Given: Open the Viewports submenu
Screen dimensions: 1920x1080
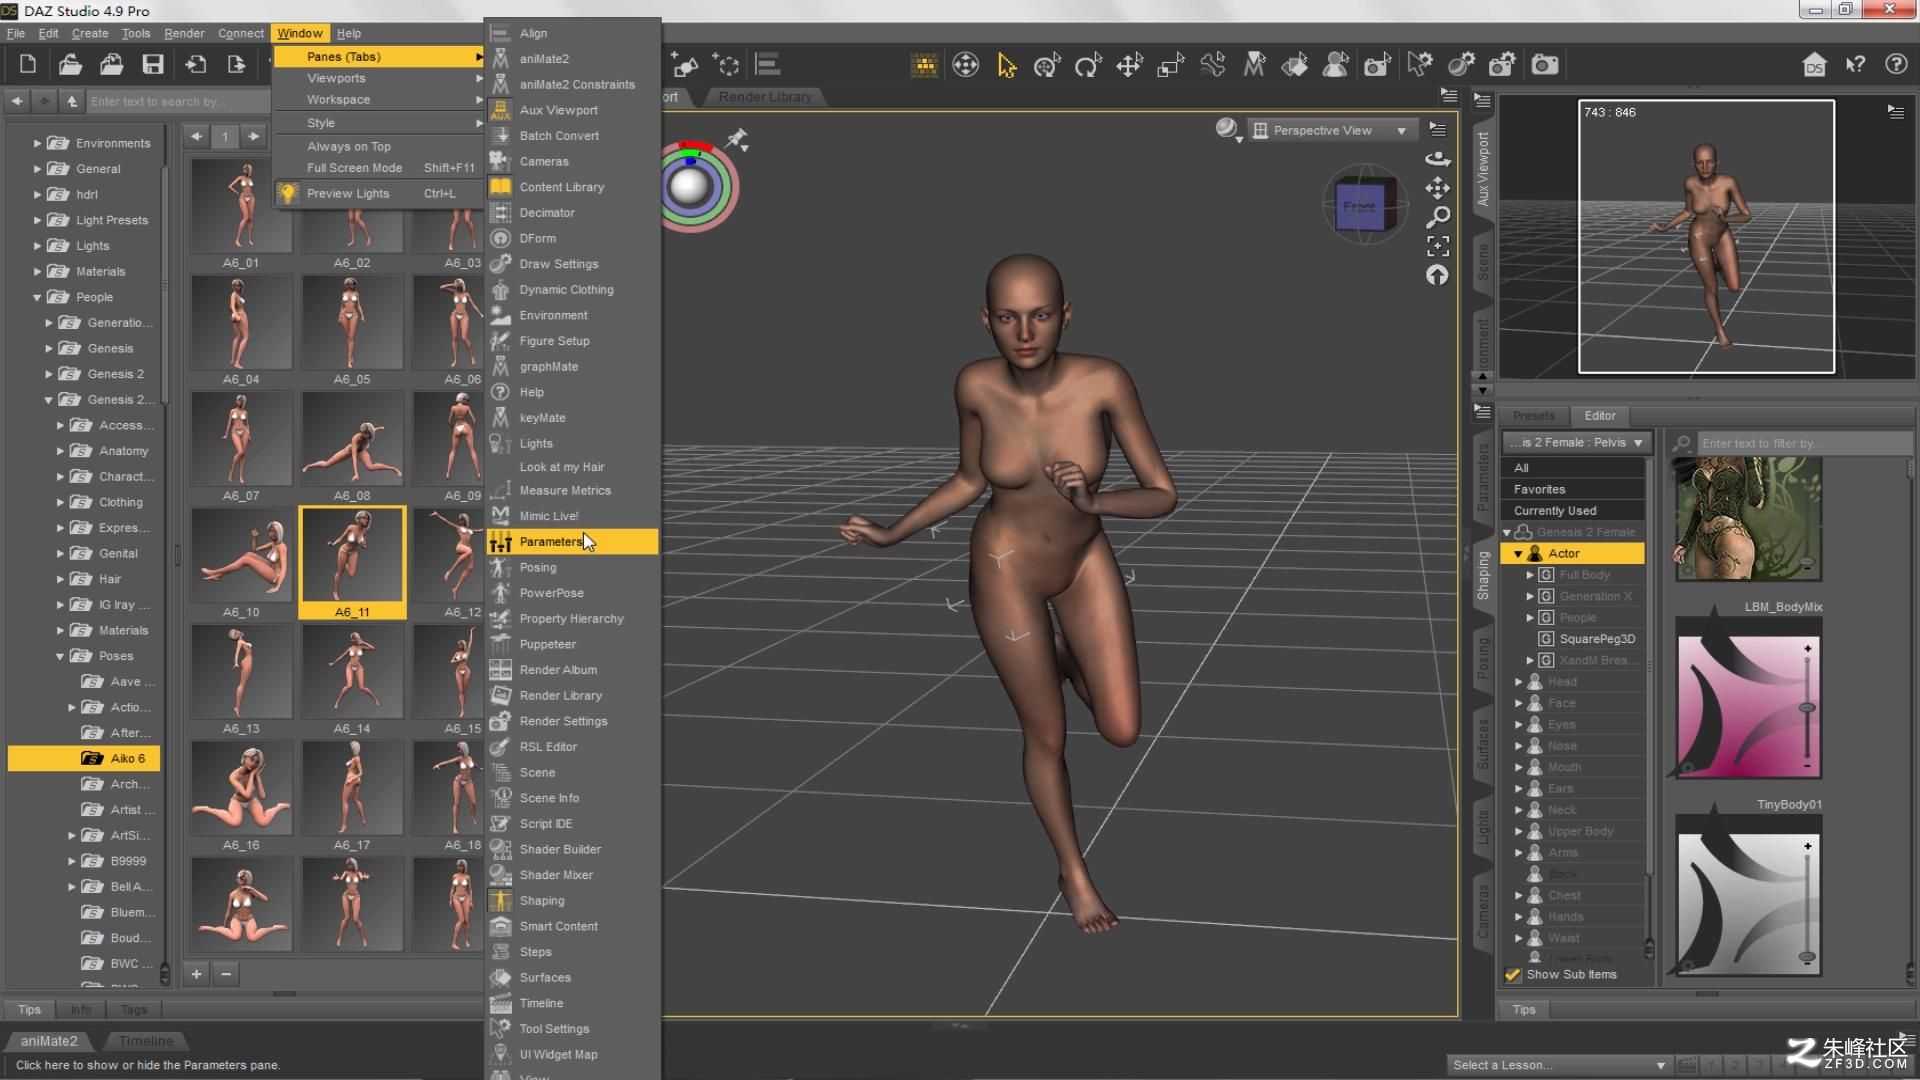Looking at the screenshot, I should [x=378, y=78].
